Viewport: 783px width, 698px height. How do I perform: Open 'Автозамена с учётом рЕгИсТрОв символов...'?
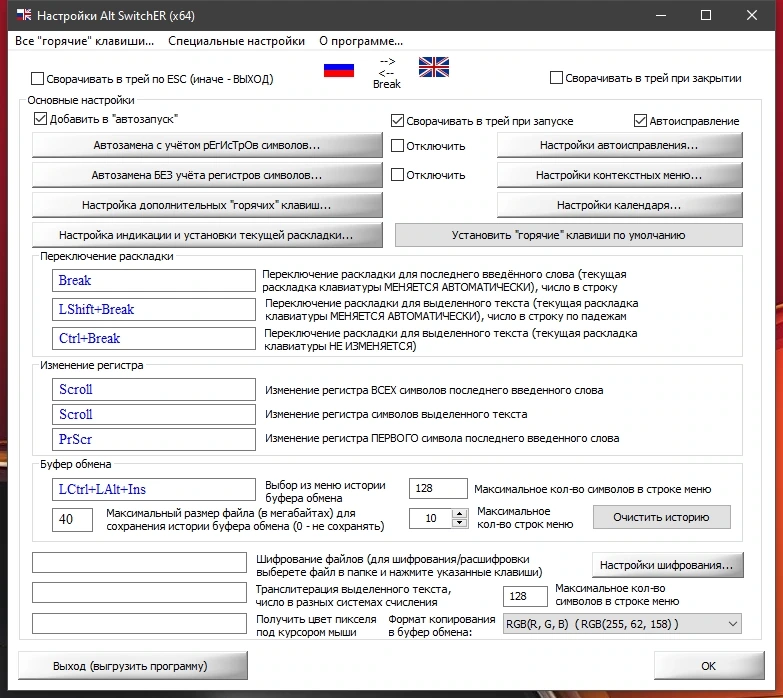click(x=207, y=145)
